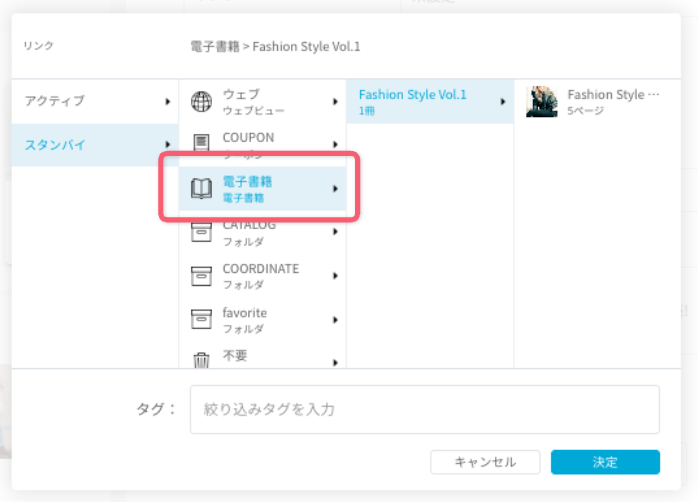Select the 不要 entry label
Viewport: 698px width, 502px height.
tap(235, 356)
